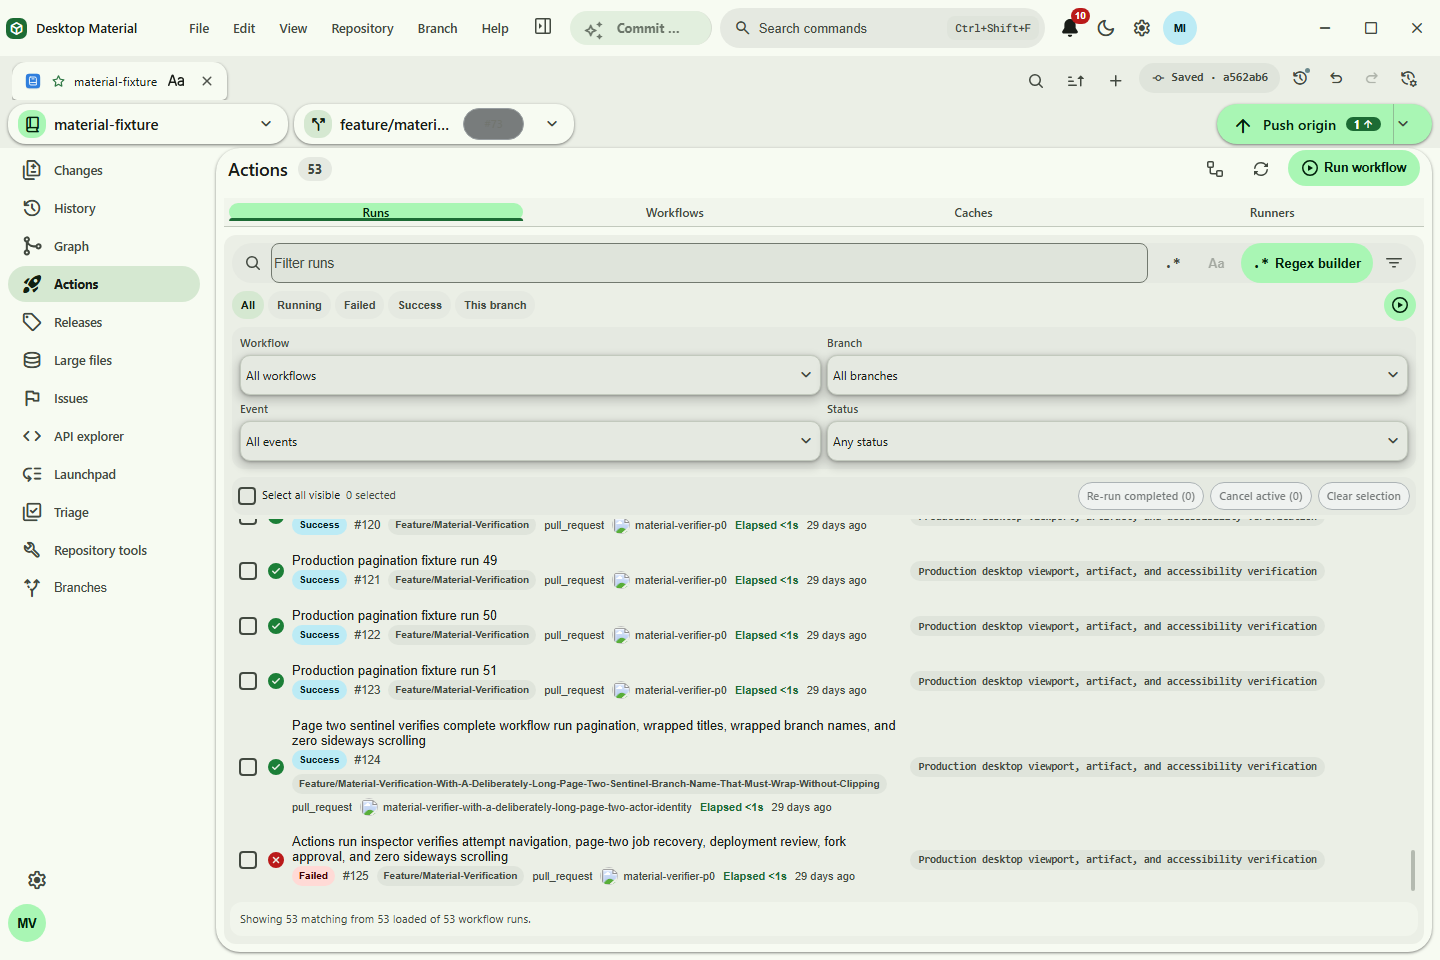The image size is (1440, 960).
Task: Filter by Failed runs chip
Action: (359, 305)
